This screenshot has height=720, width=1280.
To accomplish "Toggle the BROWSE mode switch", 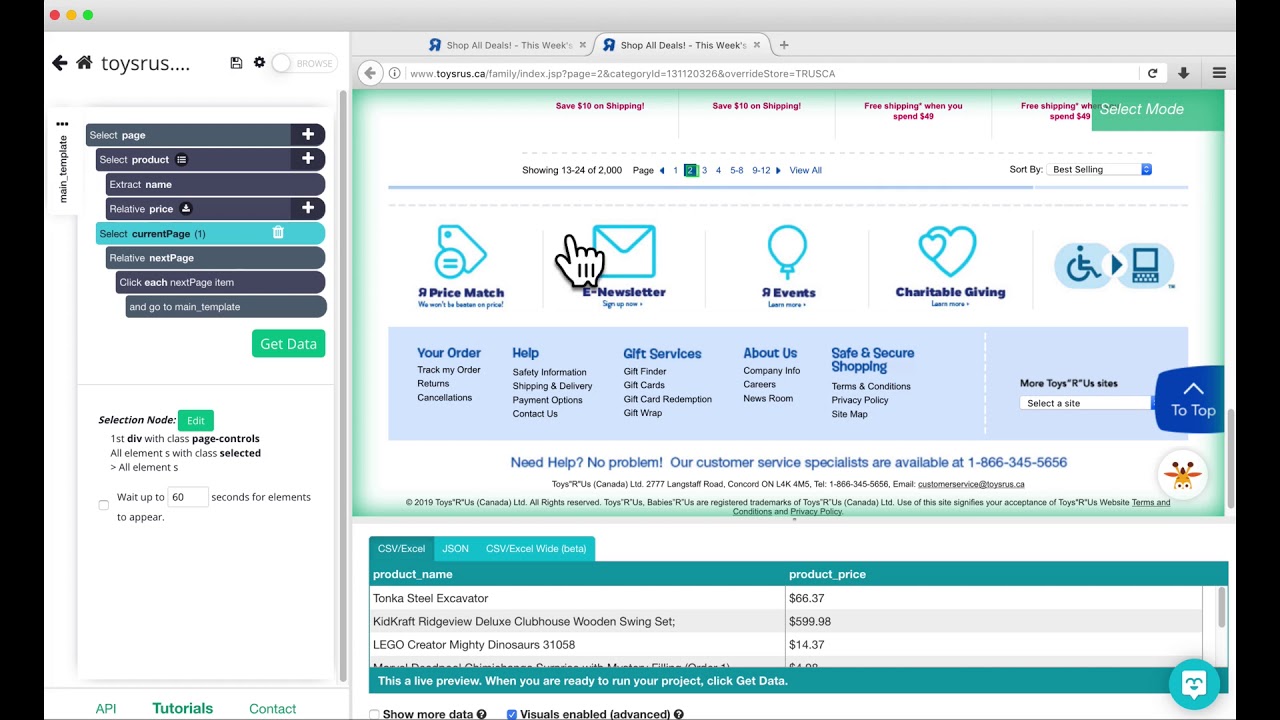I will click(x=304, y=63).
